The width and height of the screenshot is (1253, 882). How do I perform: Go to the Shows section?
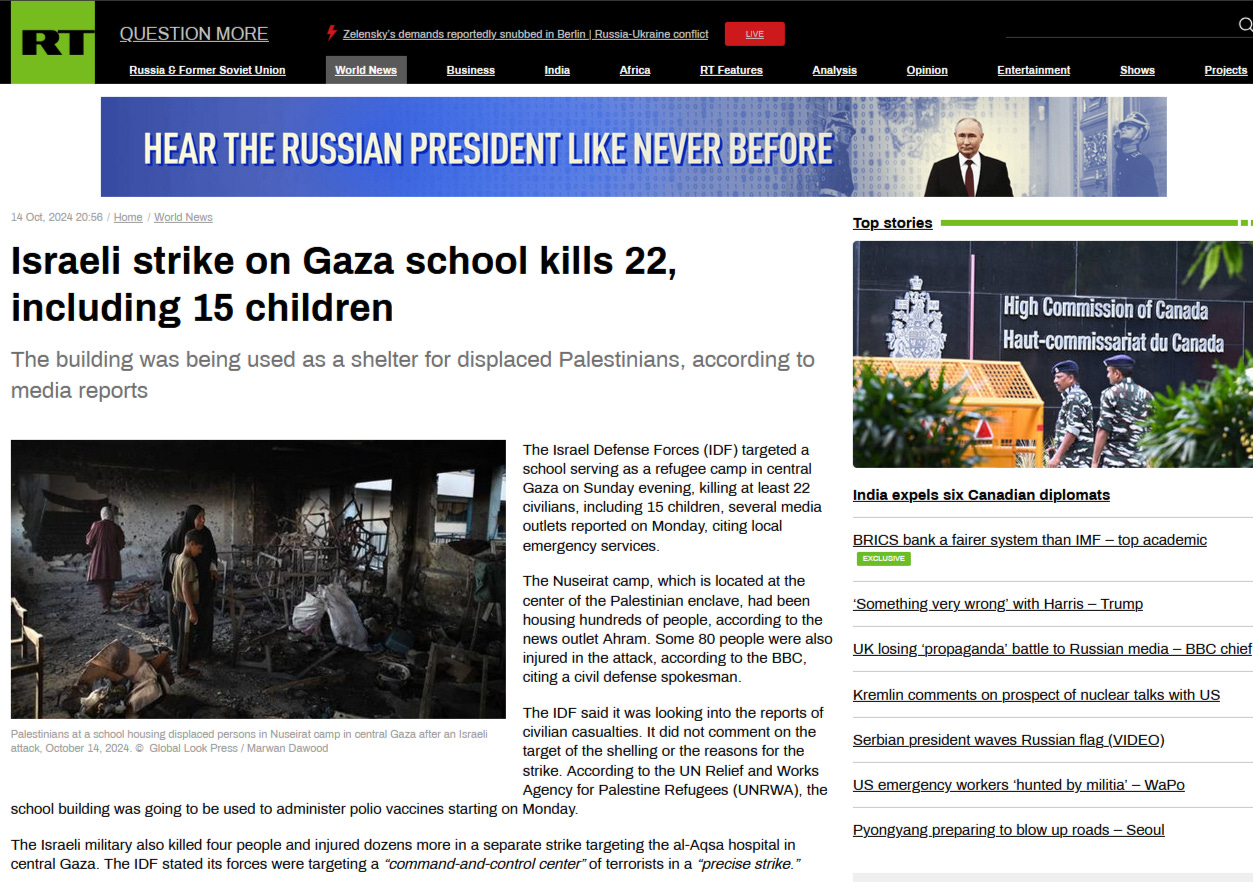(1137, 70)
